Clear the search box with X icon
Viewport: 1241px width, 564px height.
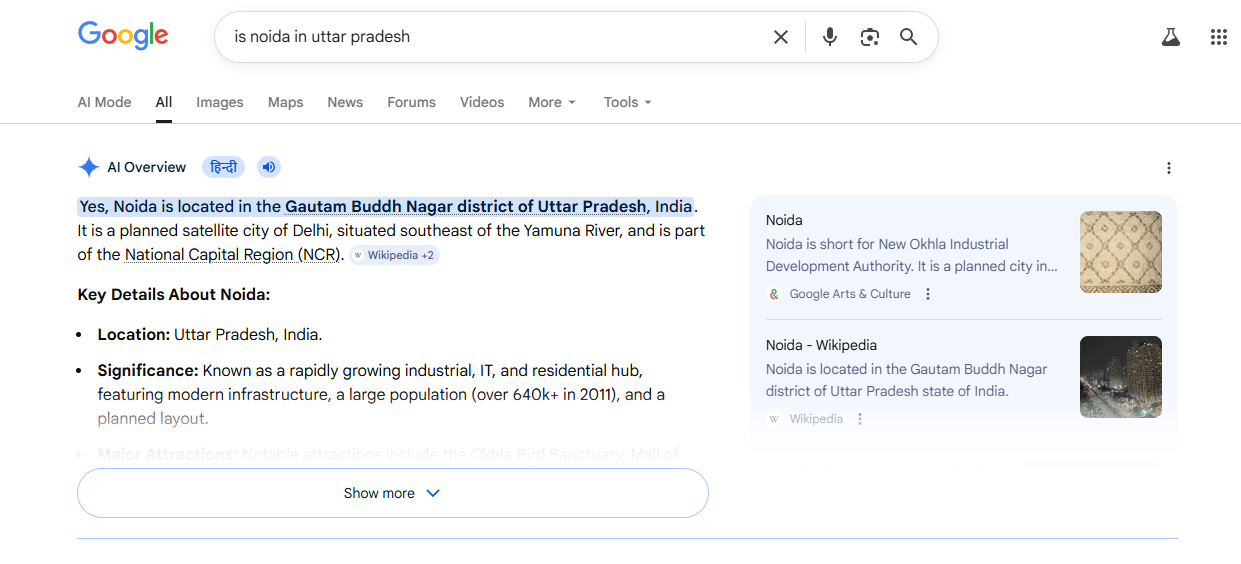coord(781,37)
